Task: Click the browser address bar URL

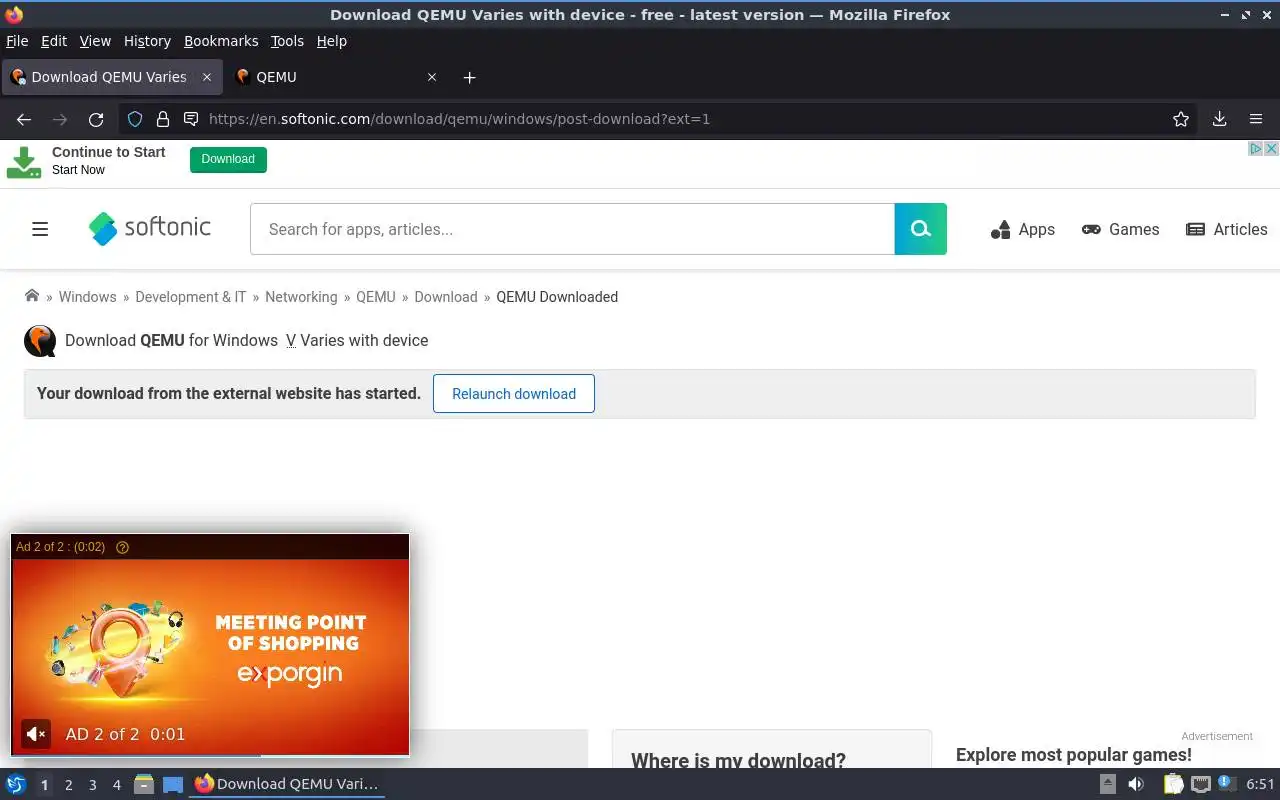Action: [x=459, y=119]
